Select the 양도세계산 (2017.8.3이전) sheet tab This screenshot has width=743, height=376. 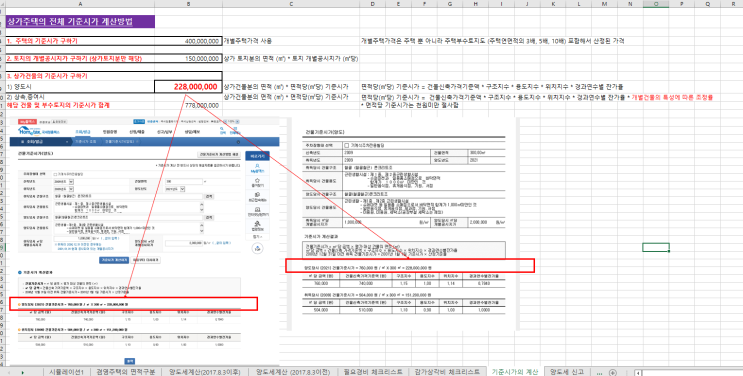(292, 372)
